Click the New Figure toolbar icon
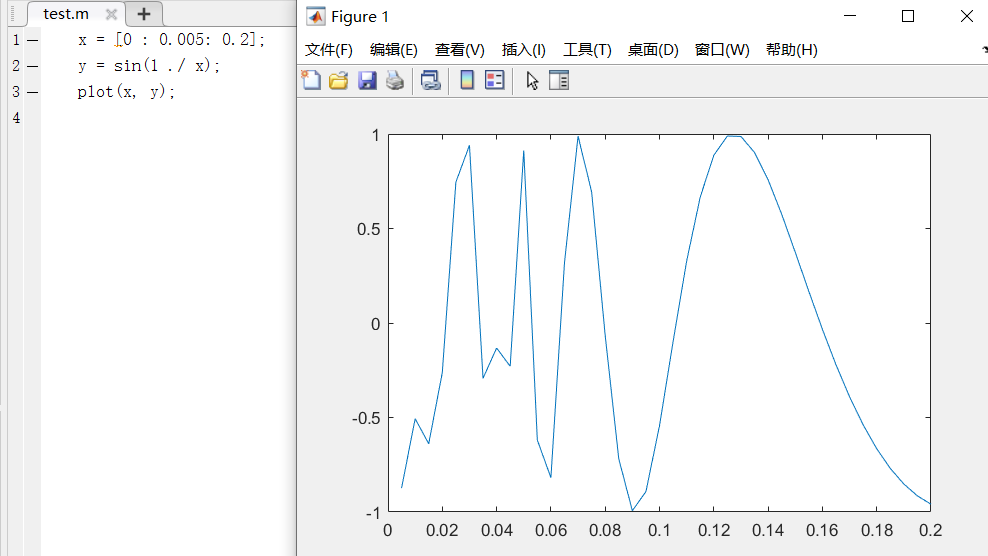This screenshot has height=556, width=988. 311,80
